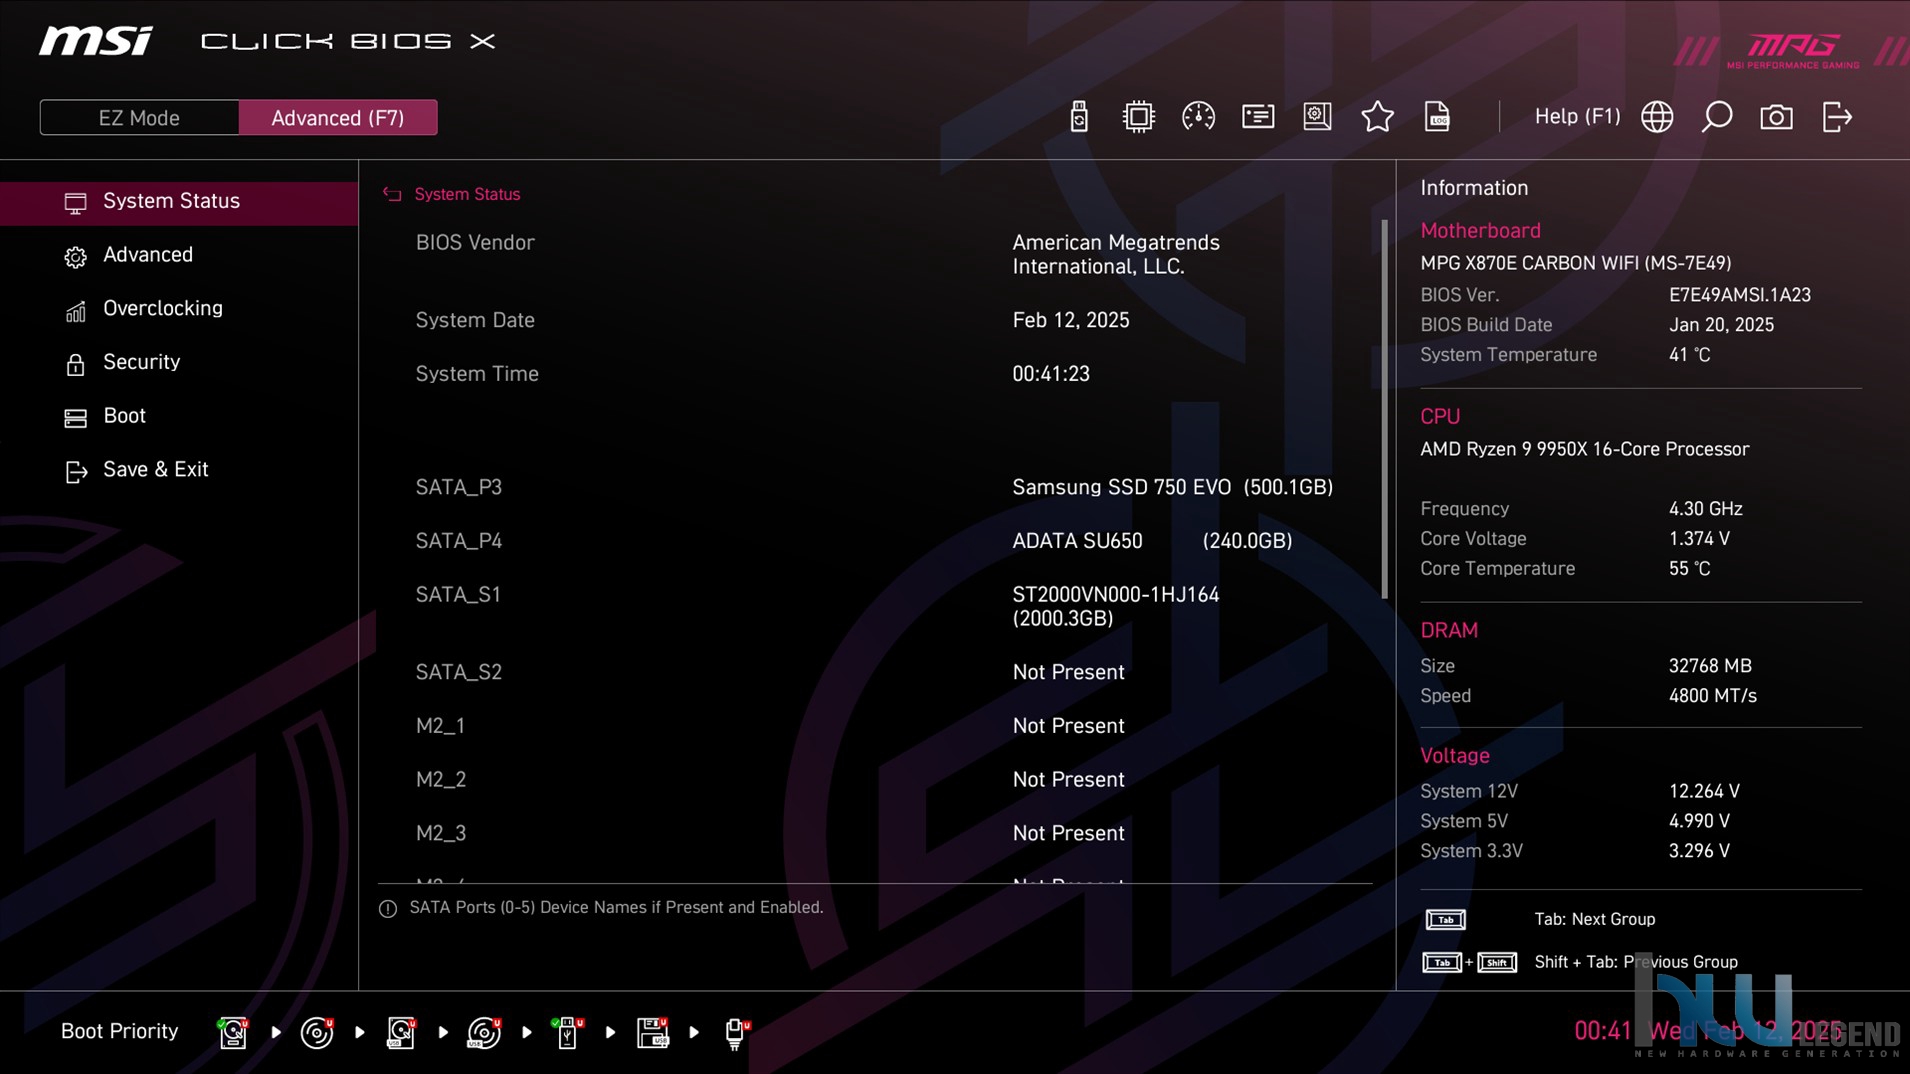The width and height of the screenshot is (1910, 1074).
Task: Click the DRAM Speed value 4800 MT/s
Action: click(1712, 696)
